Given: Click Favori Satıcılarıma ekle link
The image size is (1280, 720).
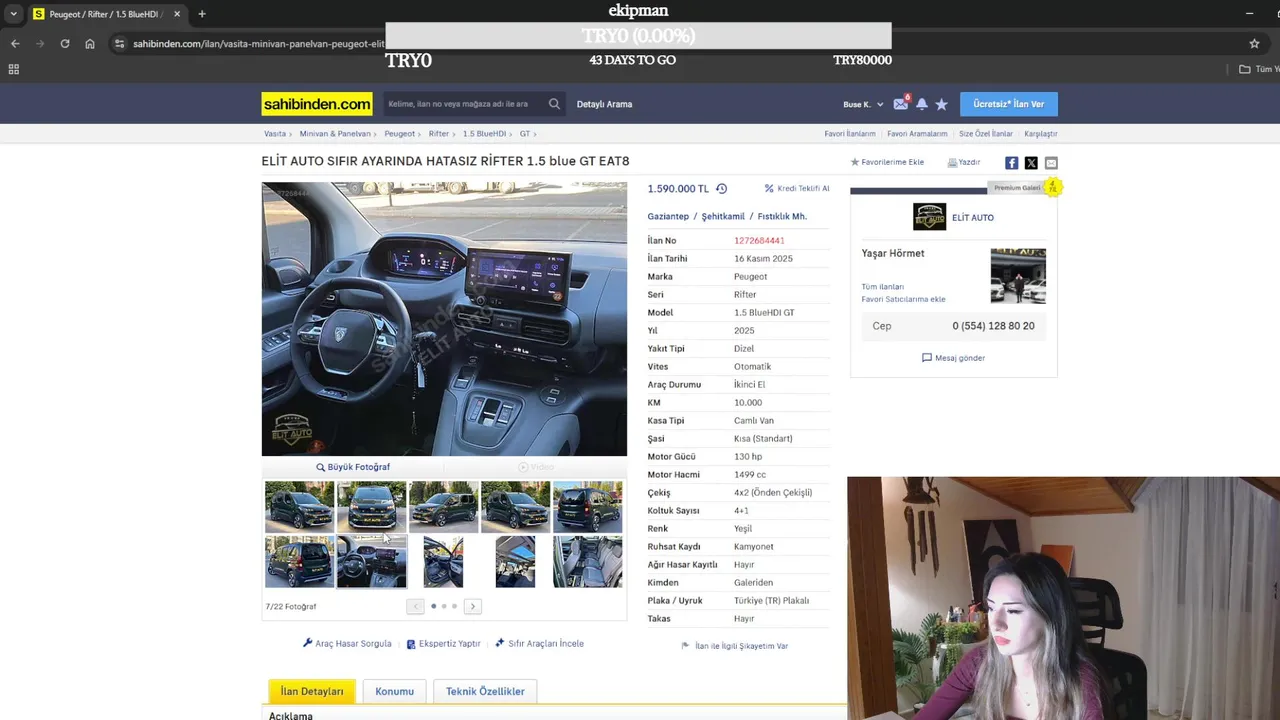Looking at the screenshot, I should tap(904, 299).
